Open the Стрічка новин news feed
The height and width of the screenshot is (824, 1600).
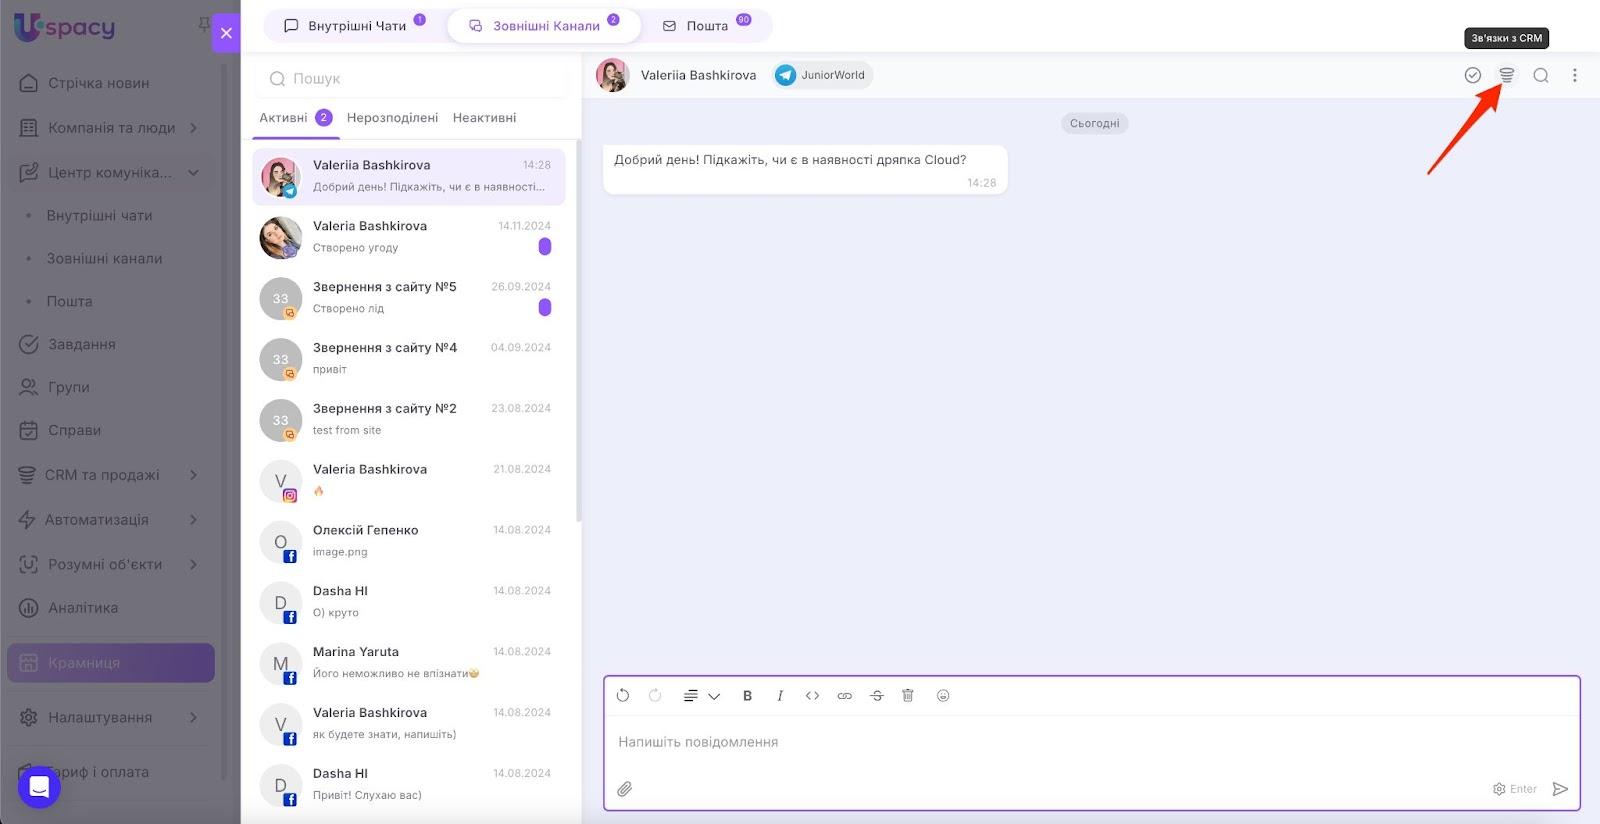98,83
